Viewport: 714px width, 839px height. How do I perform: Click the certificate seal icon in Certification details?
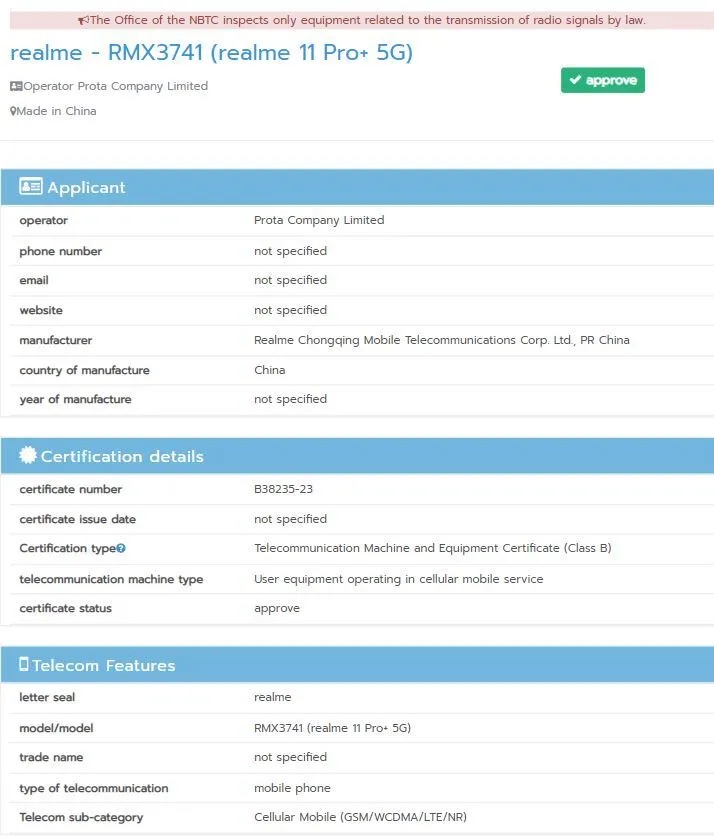tap(28, 456)
